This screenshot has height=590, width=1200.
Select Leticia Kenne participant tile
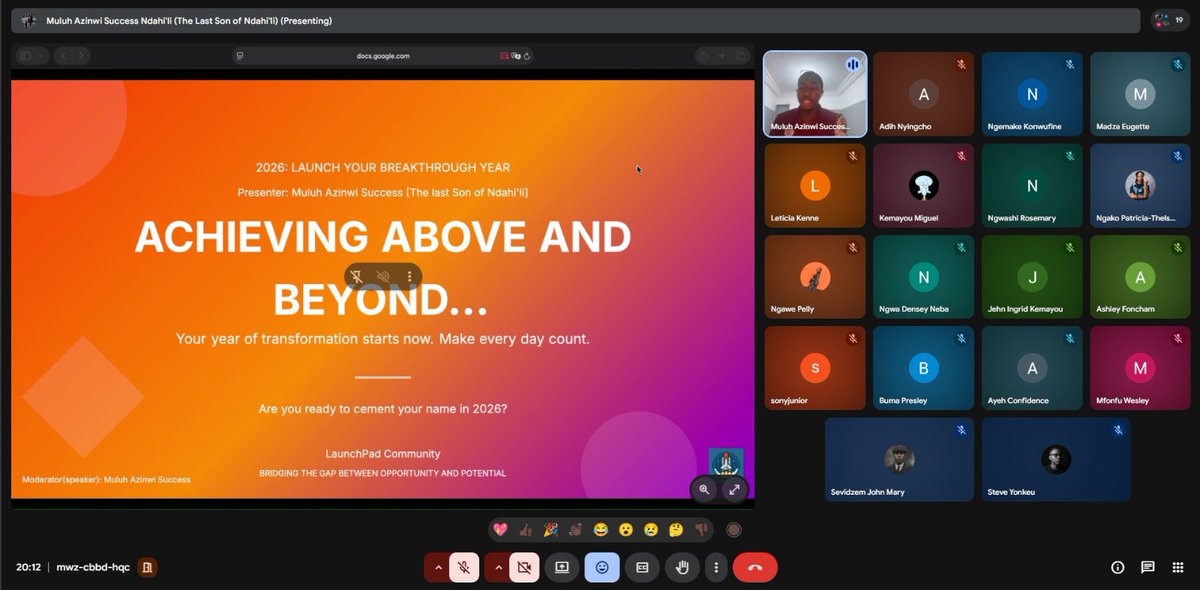click(815, 185)
